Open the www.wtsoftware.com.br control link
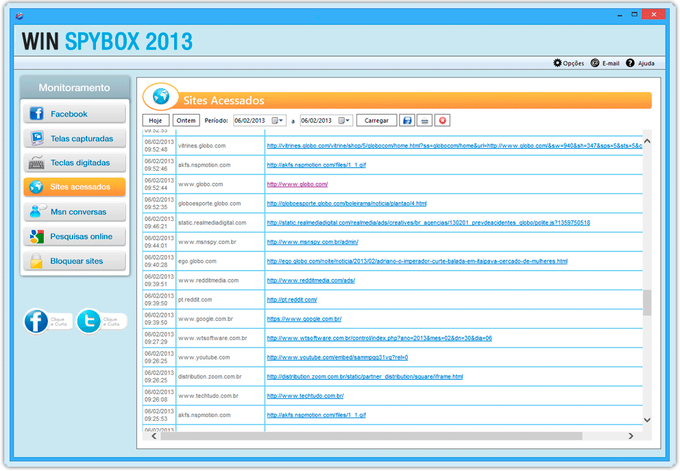This screenshot has width=680, height=471. click(x=379, y=338)
